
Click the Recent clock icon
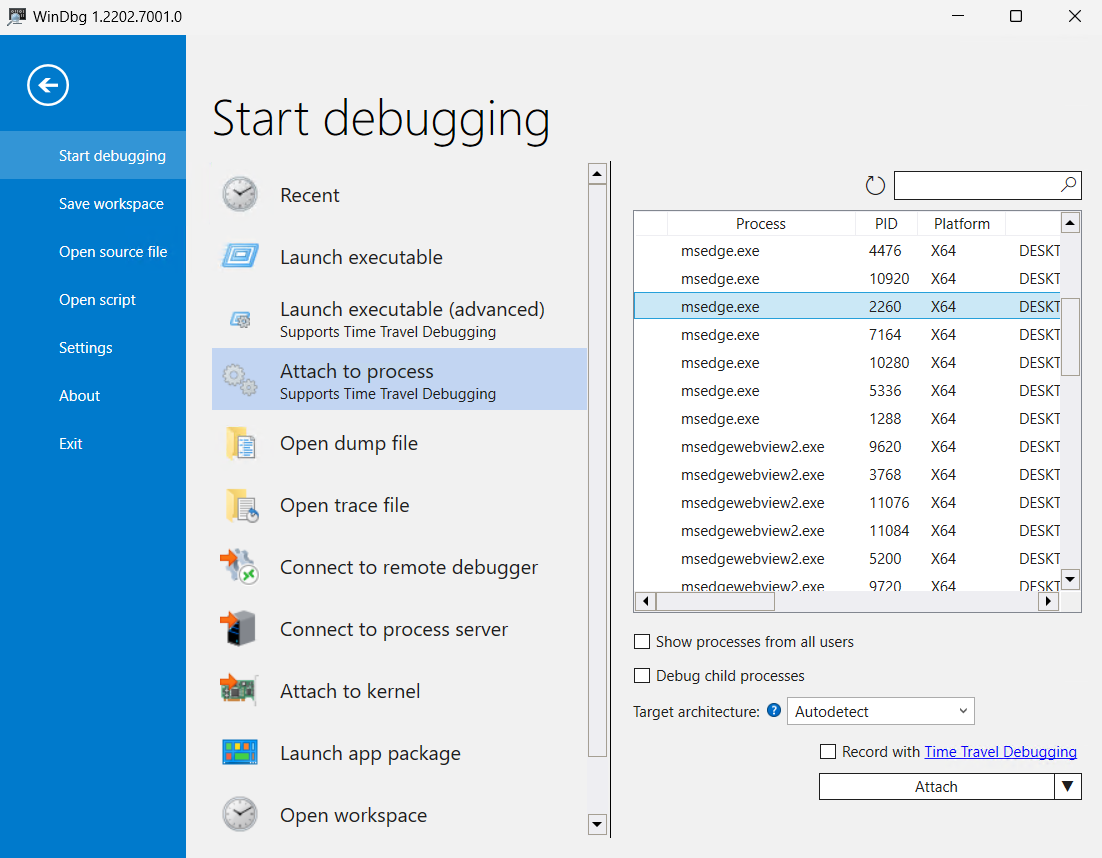240,194
